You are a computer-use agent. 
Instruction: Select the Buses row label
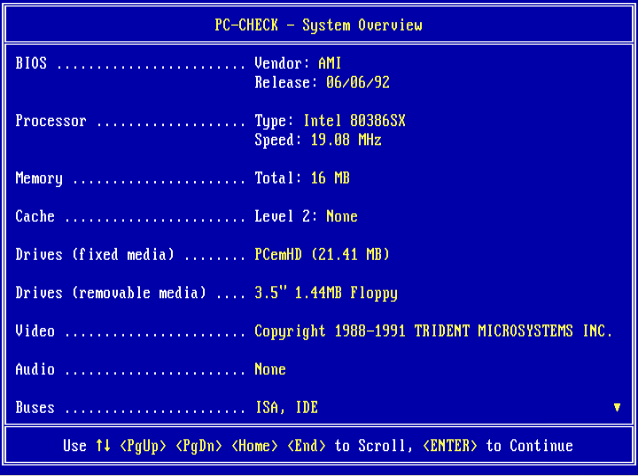point(35,408)
